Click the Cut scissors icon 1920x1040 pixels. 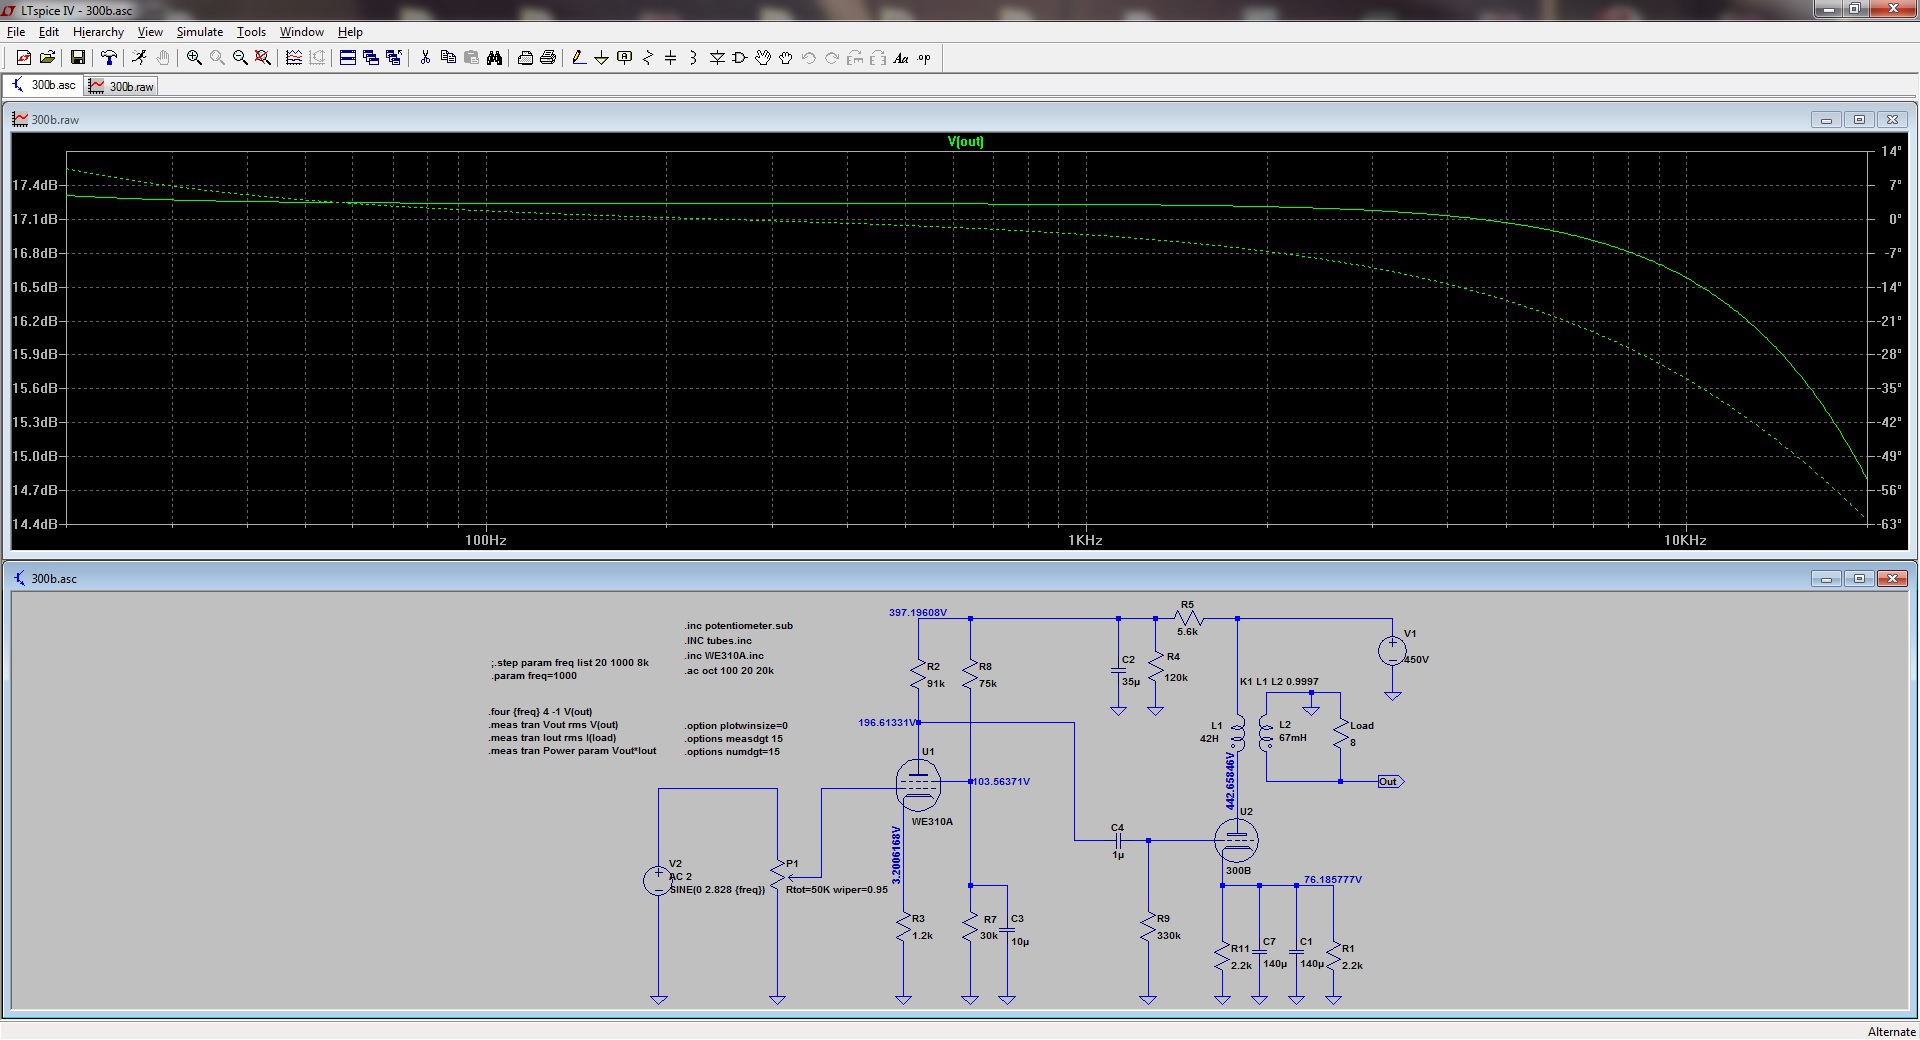[x=425, y=58]
